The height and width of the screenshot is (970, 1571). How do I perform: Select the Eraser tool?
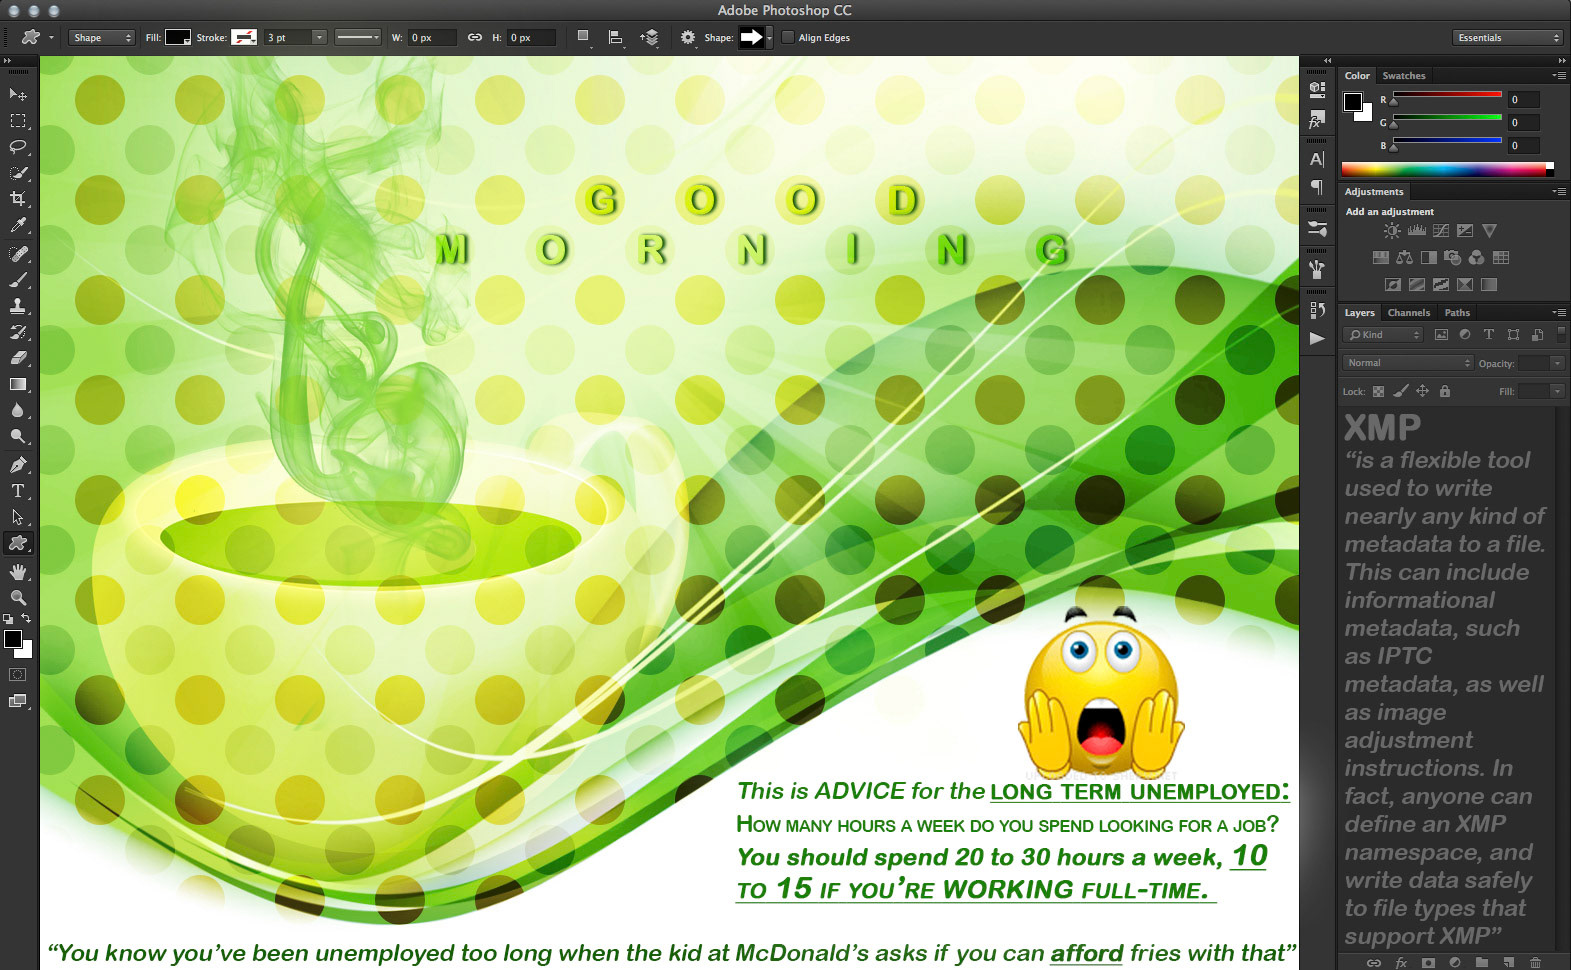[x=18, y=358]
